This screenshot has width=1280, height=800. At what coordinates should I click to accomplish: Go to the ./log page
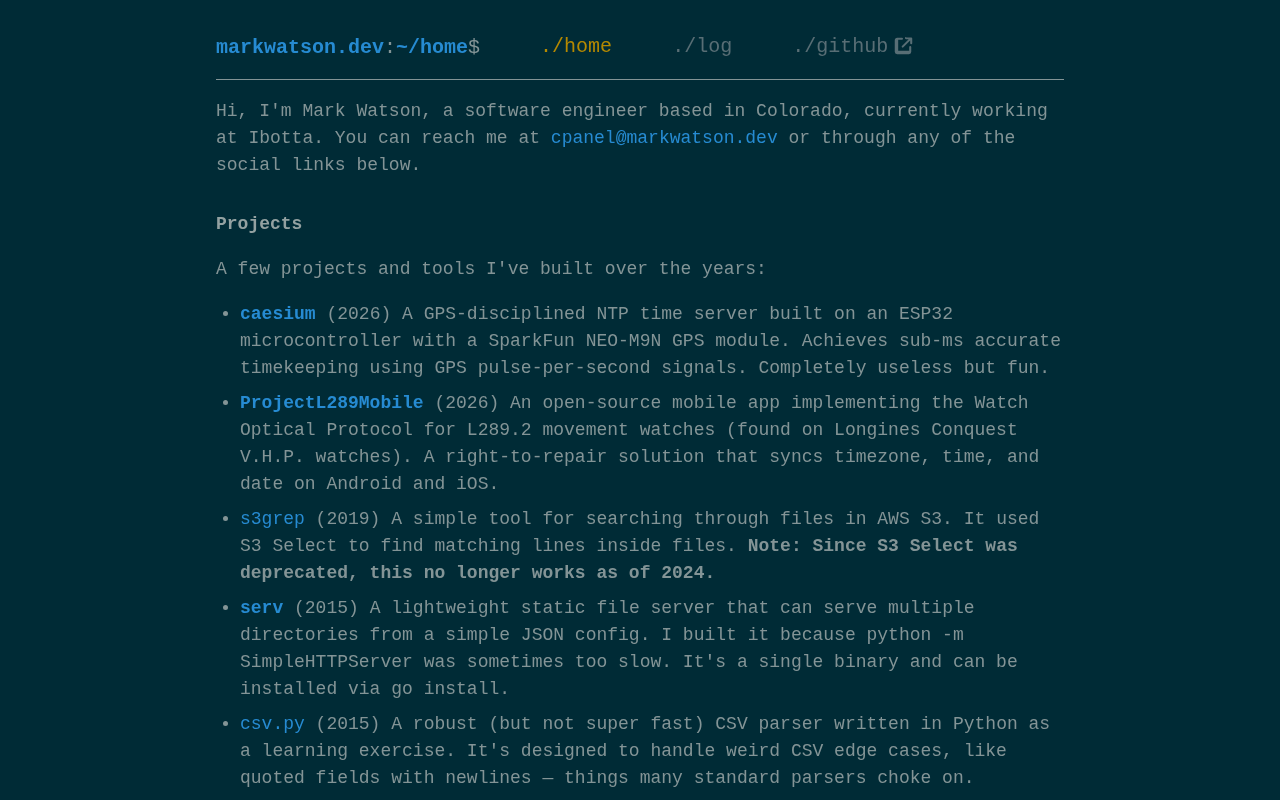[701, 47]
